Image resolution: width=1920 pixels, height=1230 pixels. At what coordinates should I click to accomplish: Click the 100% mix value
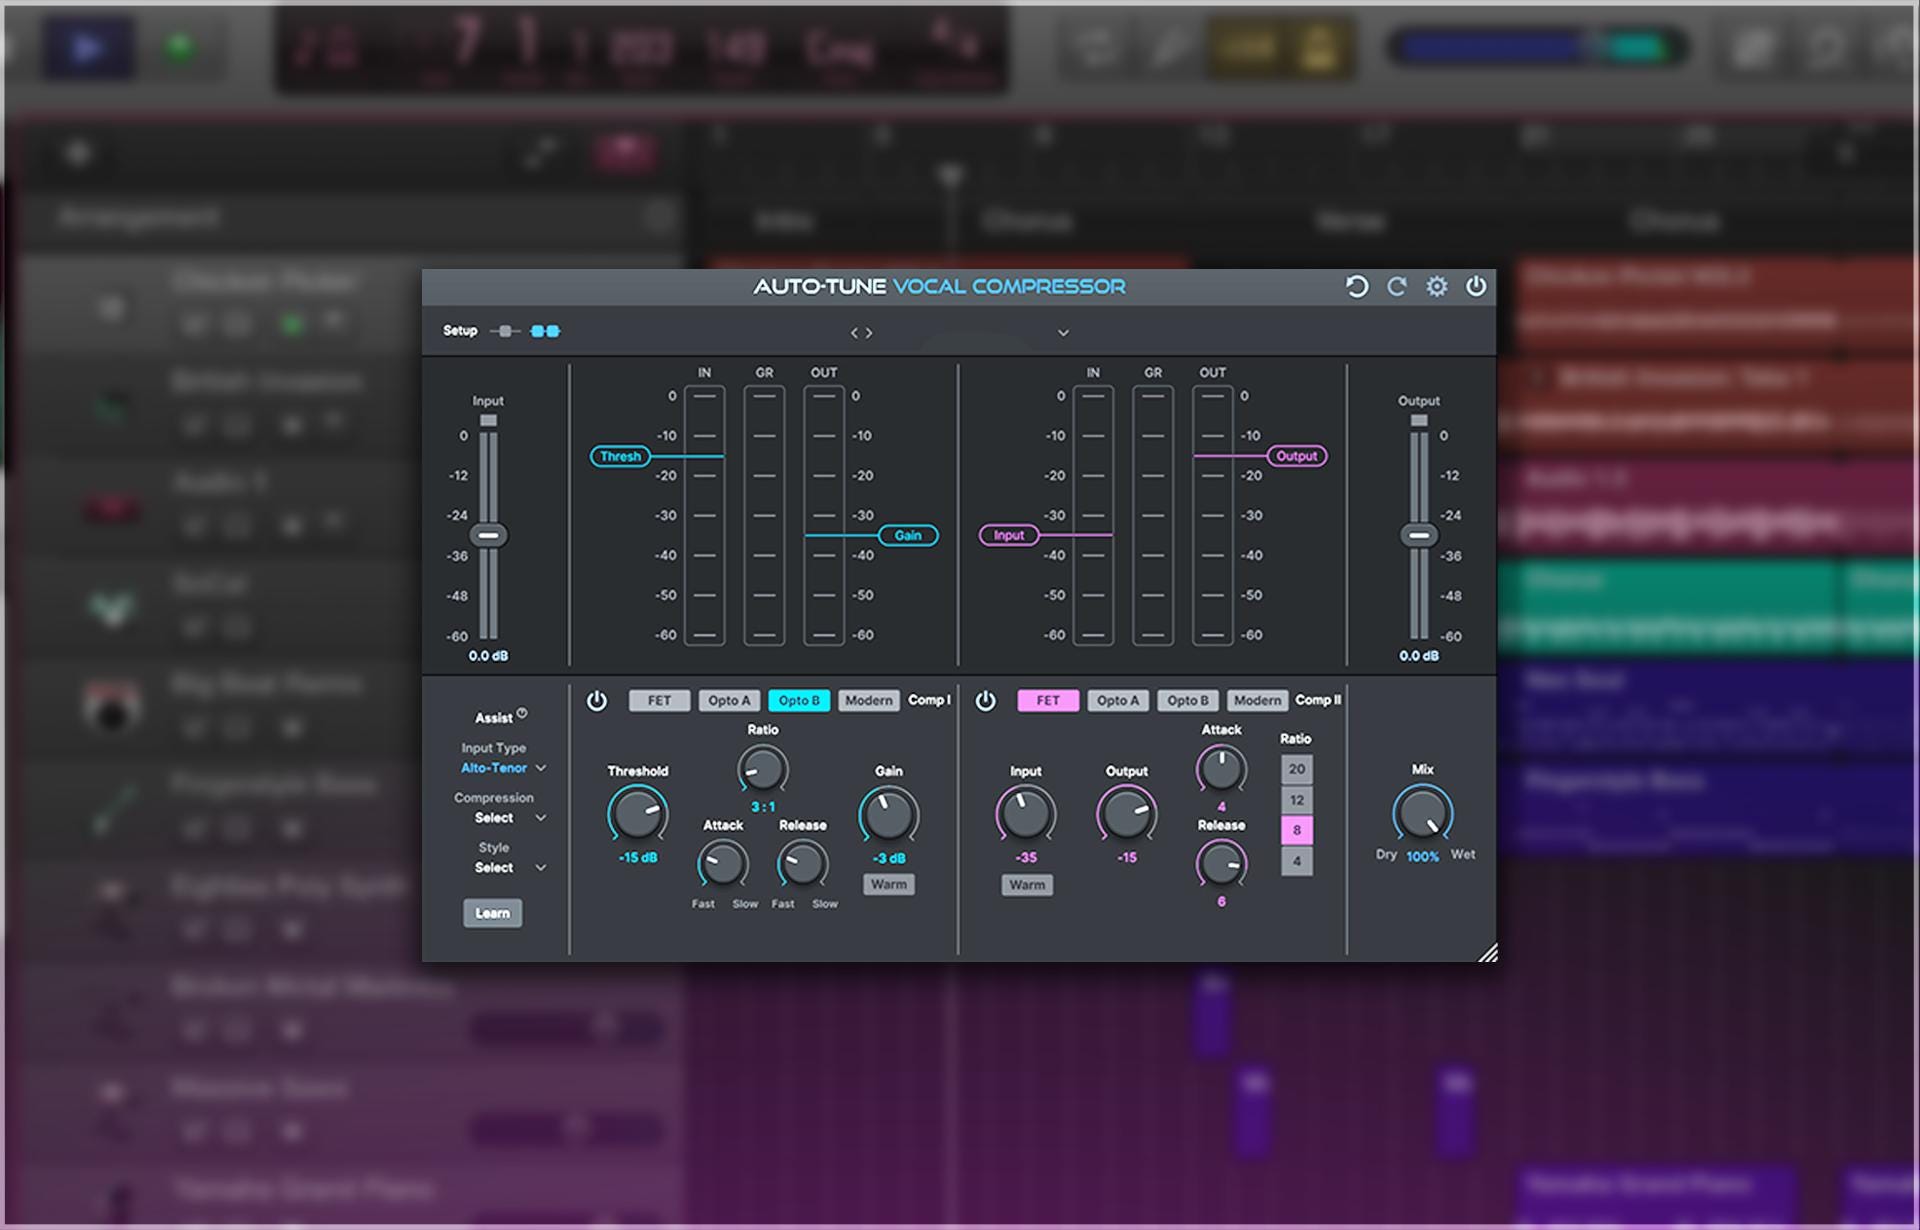point(1422,857)
